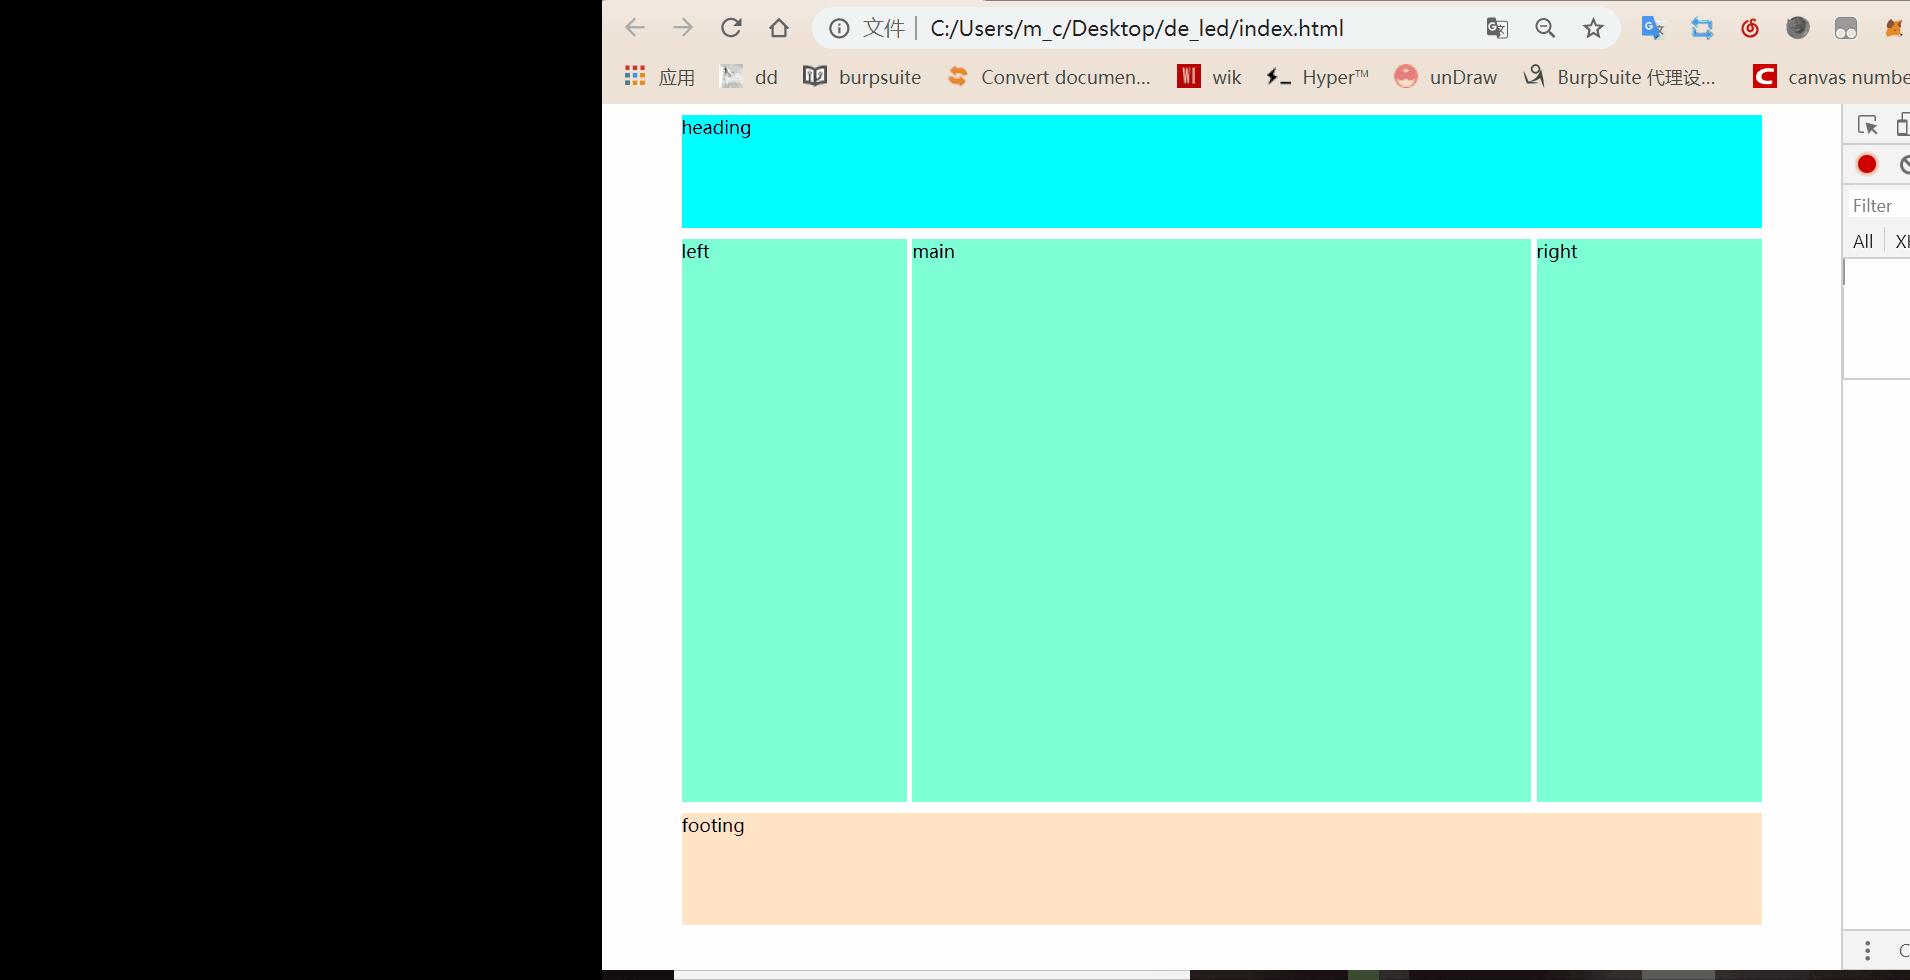Open the 'BurpSuite 代理设...' bookmark
Screen dimensions: 1910x980
(x=1619, y=77)
